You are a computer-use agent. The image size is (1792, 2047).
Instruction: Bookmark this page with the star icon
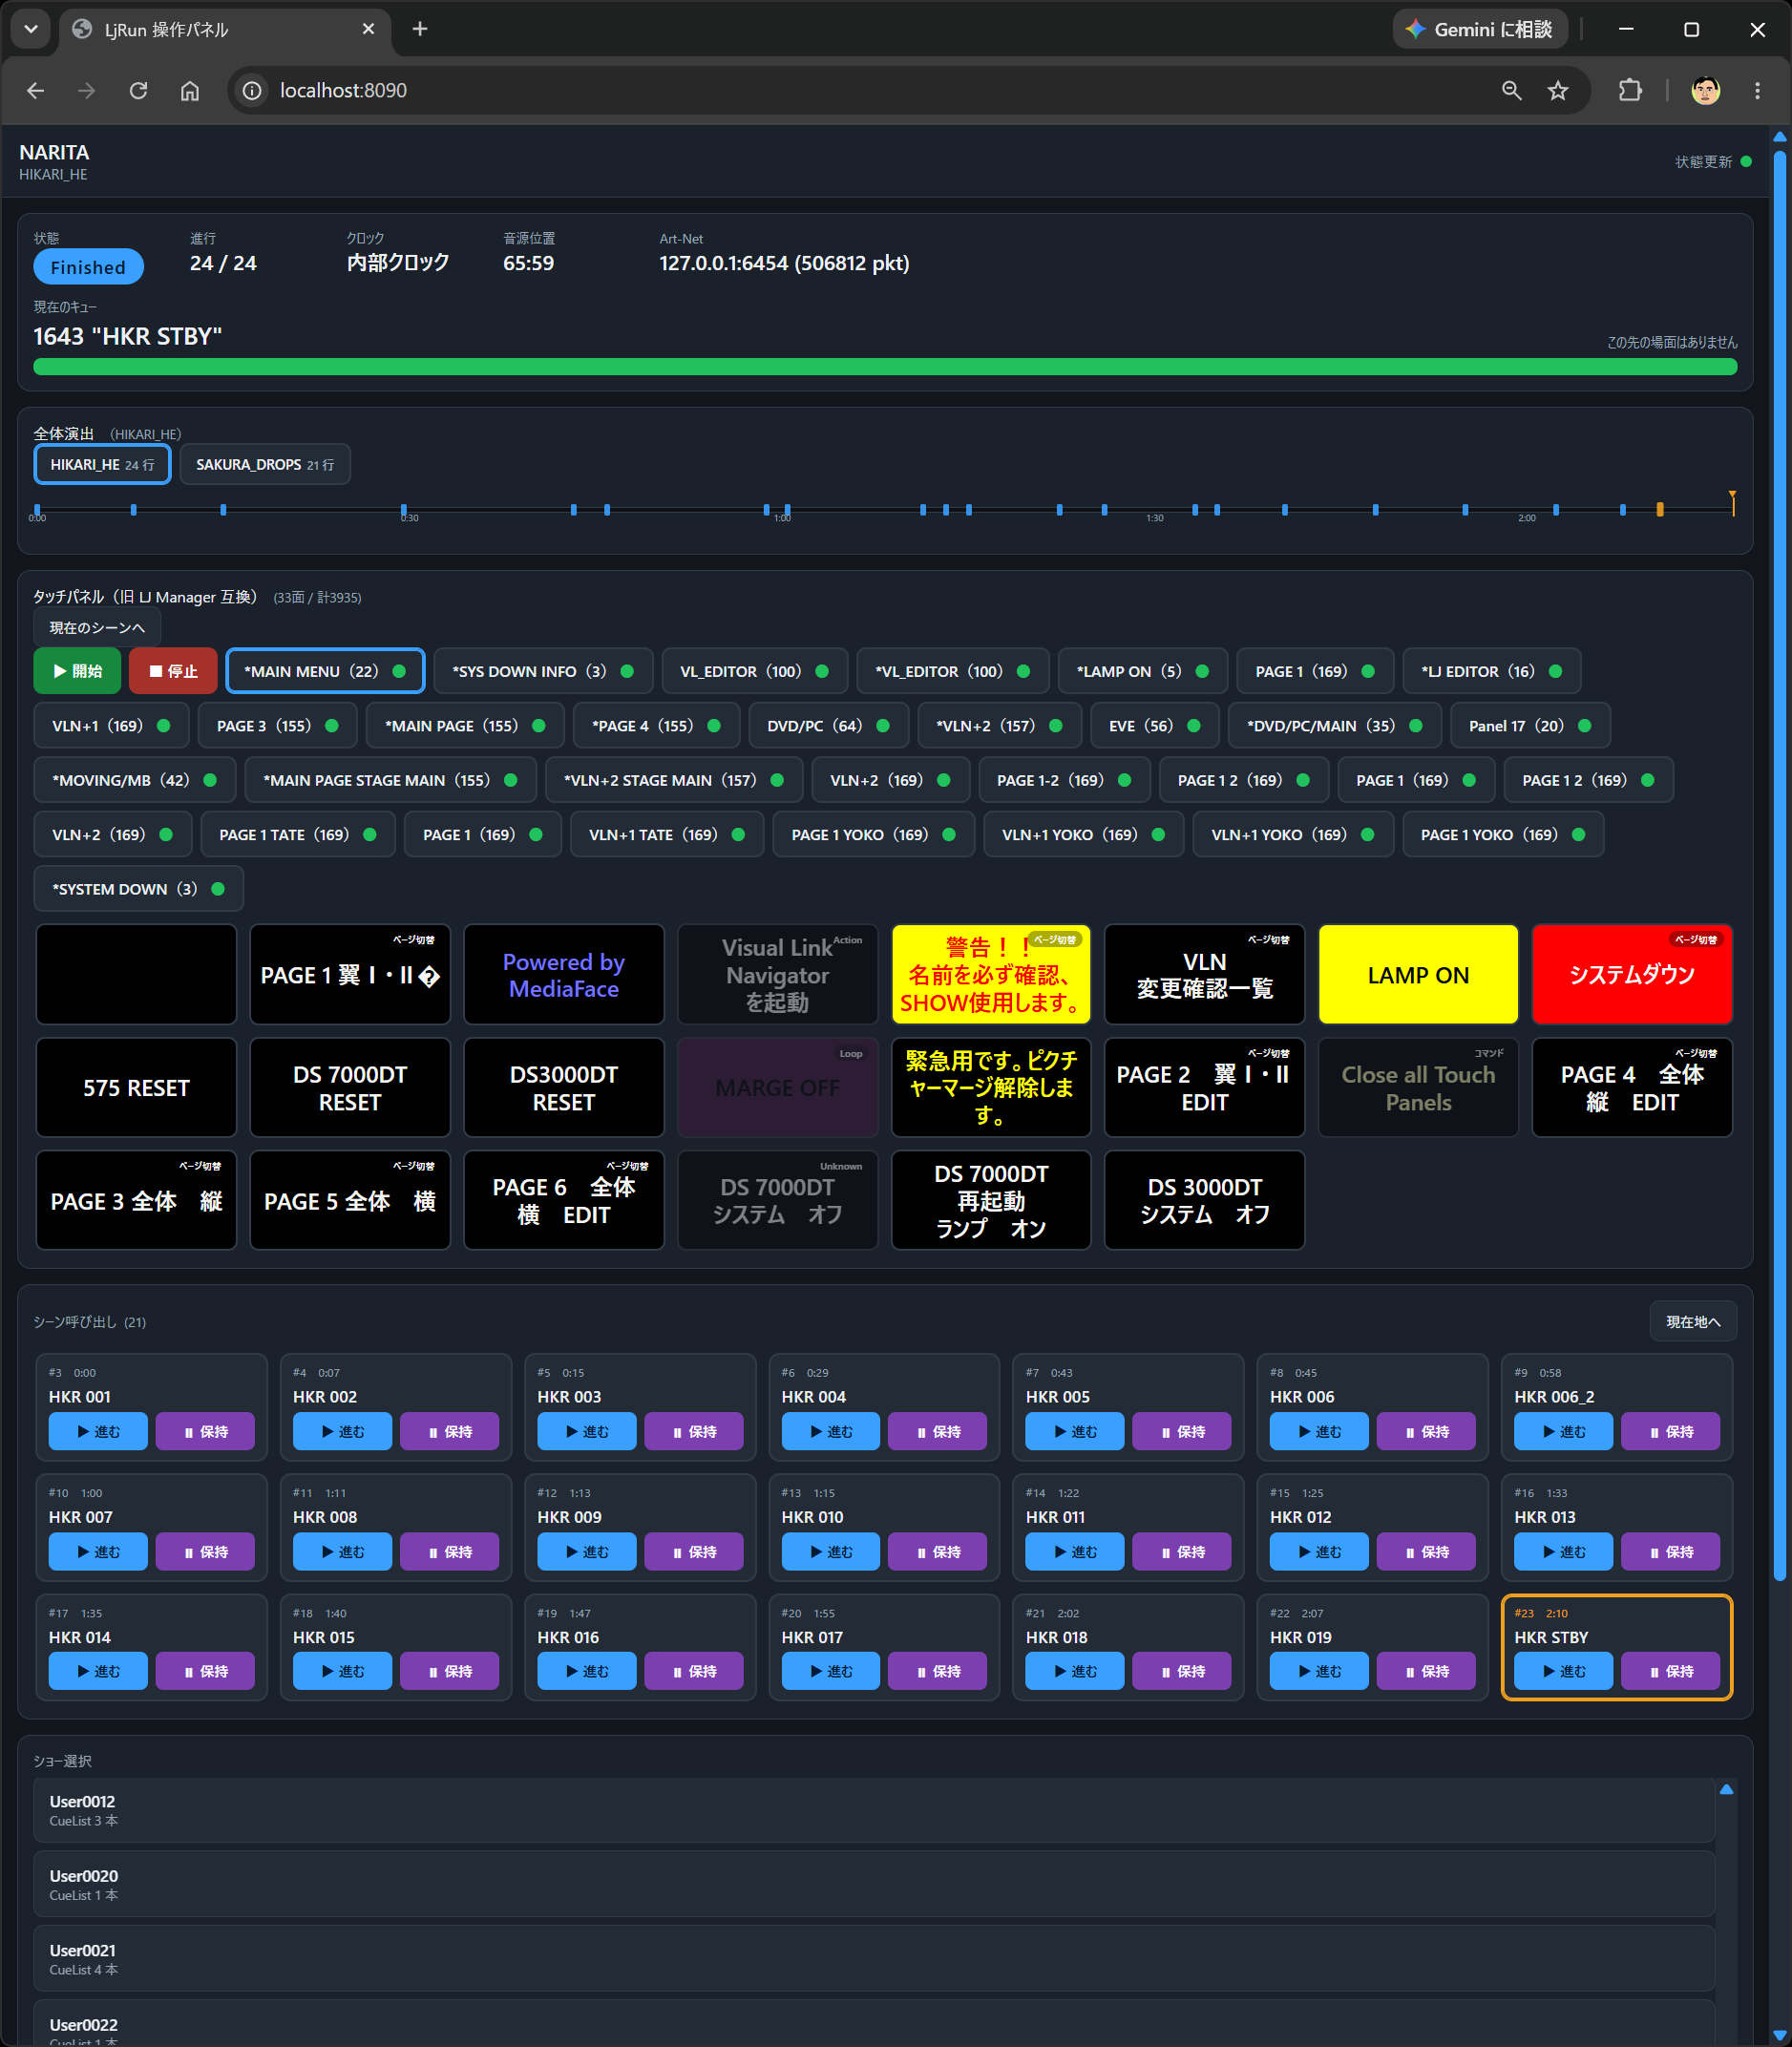[1557, 90]
